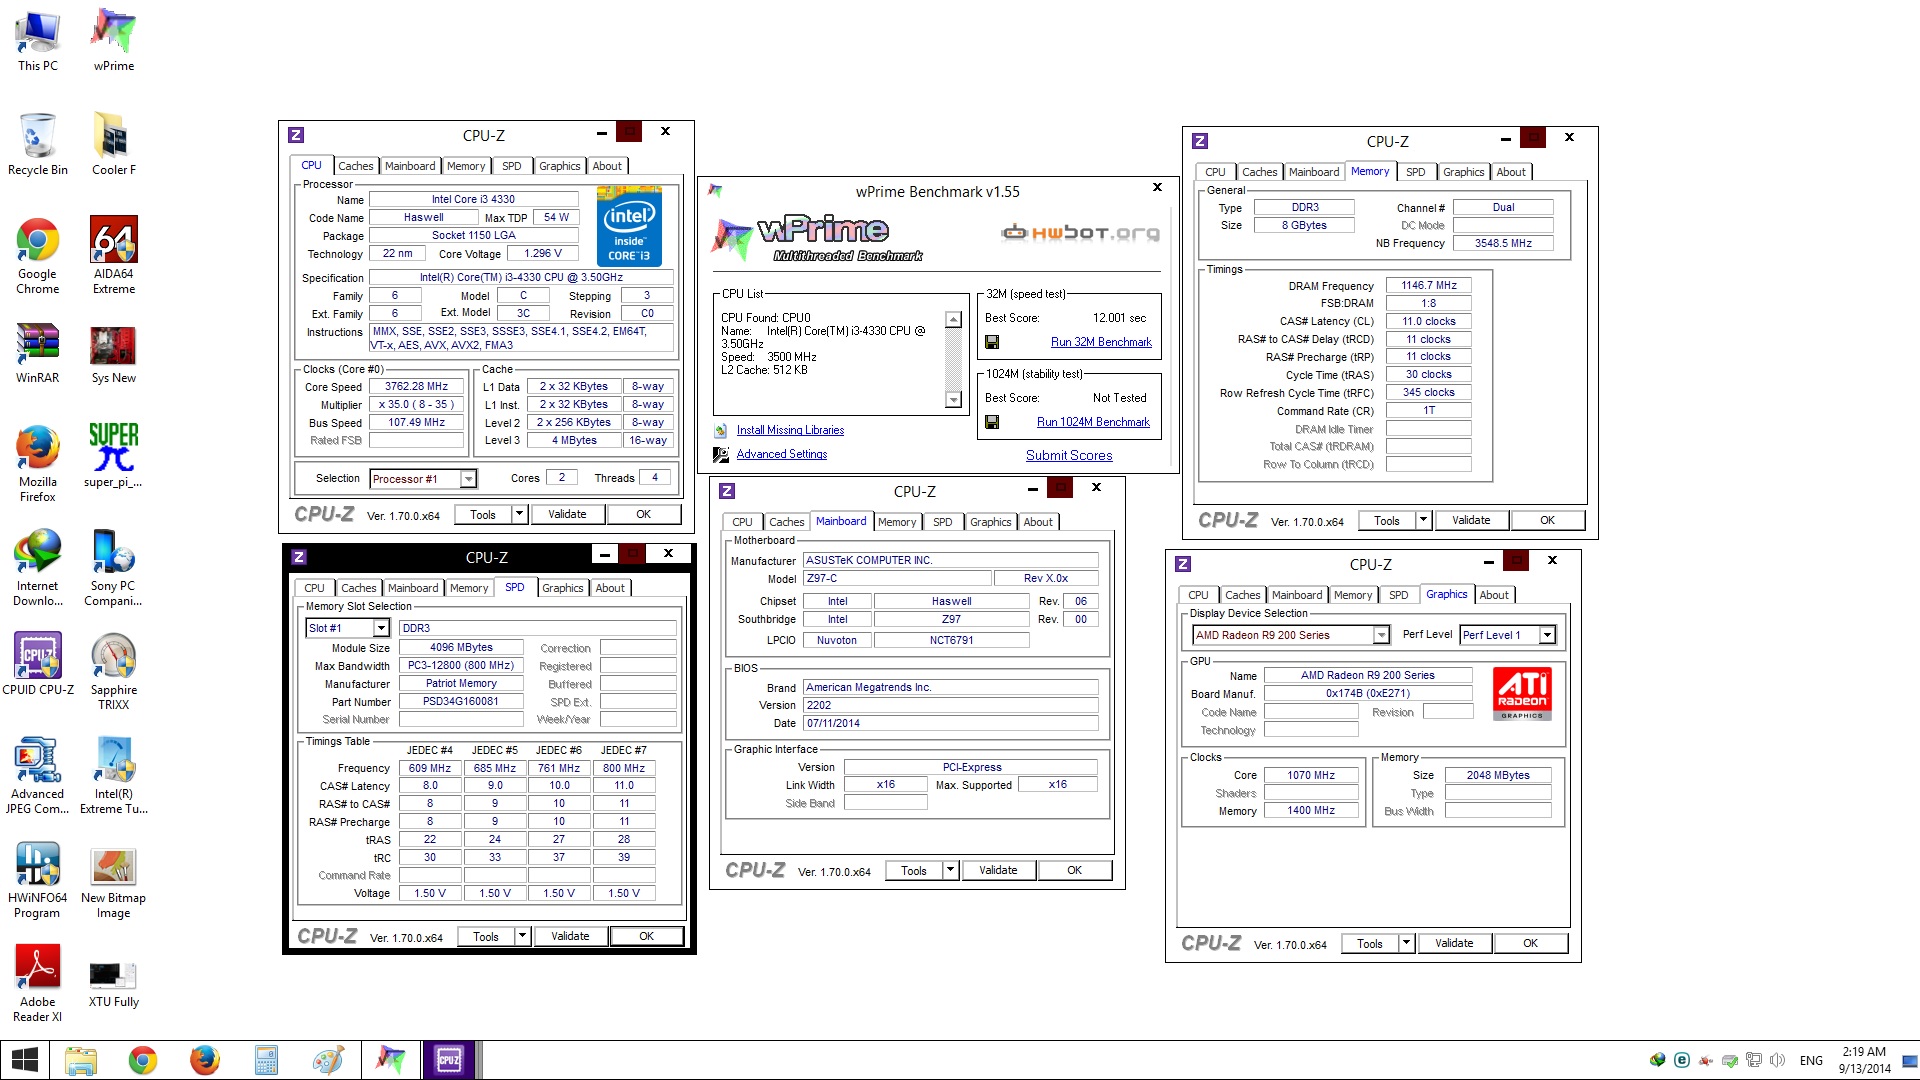The width and height of the screenshot is (1920, 1080).
Task: Open File Explorer from taskbar
Action: pos(81,1060)
